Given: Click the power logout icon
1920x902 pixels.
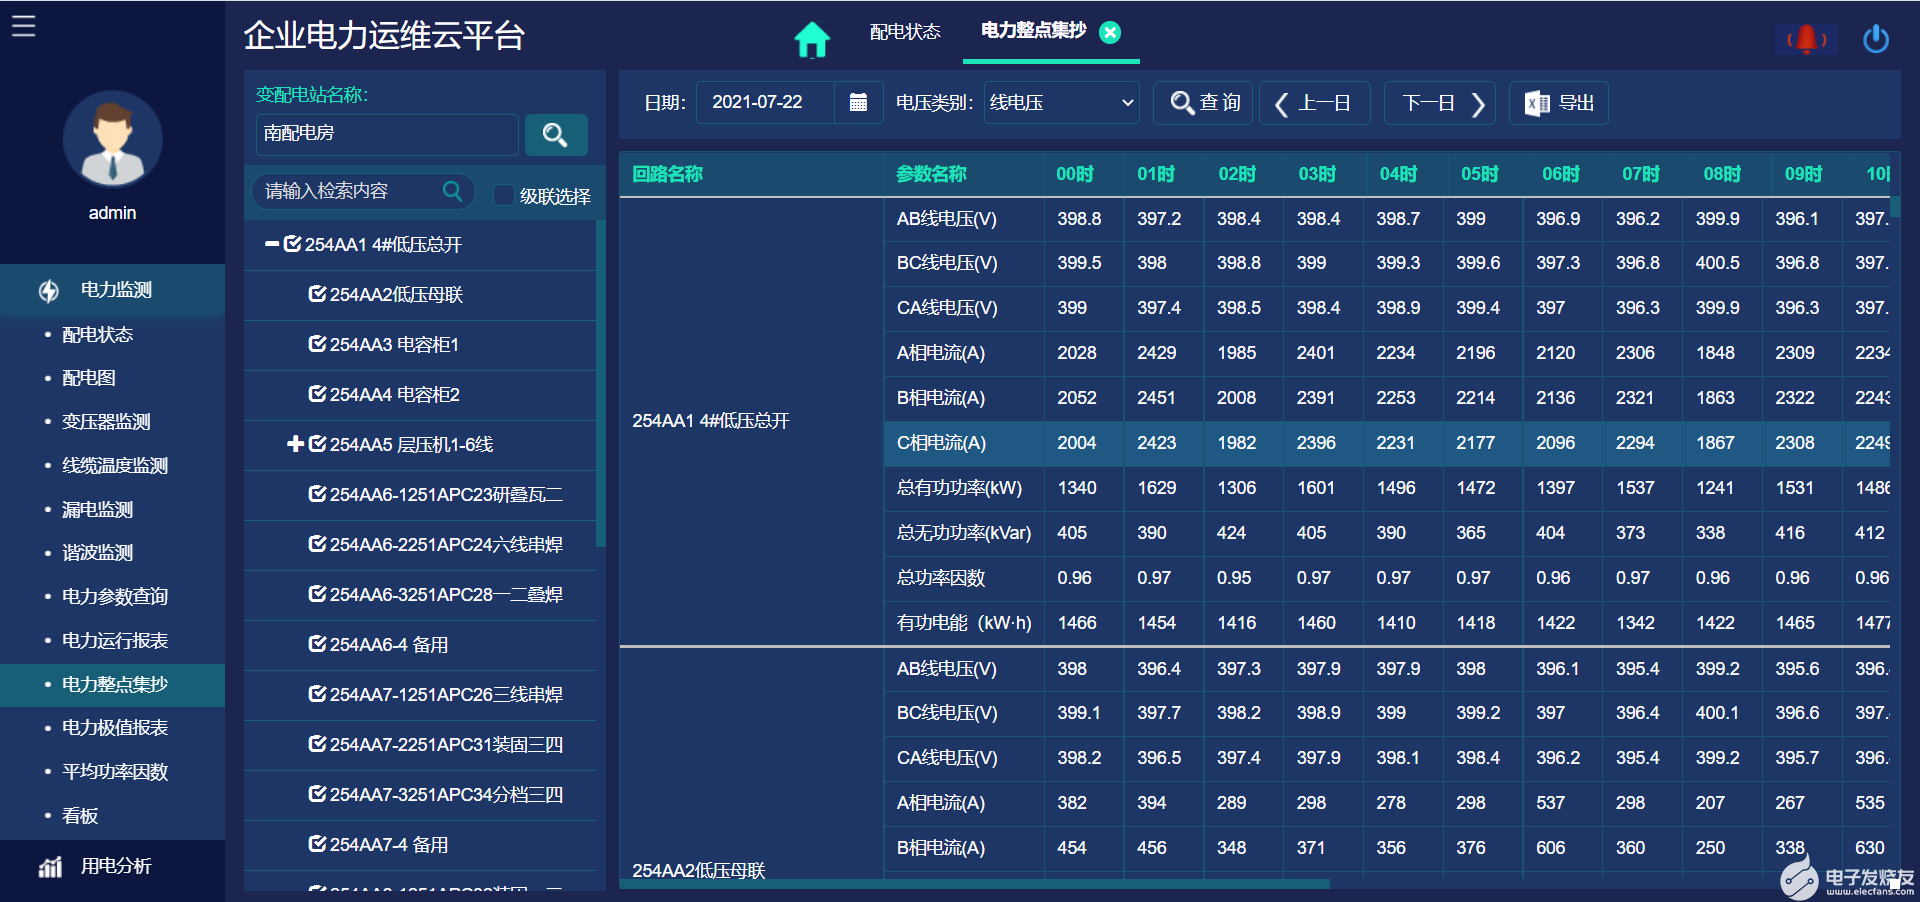Looking at the screenshot, I should (x=1876, y=39).
